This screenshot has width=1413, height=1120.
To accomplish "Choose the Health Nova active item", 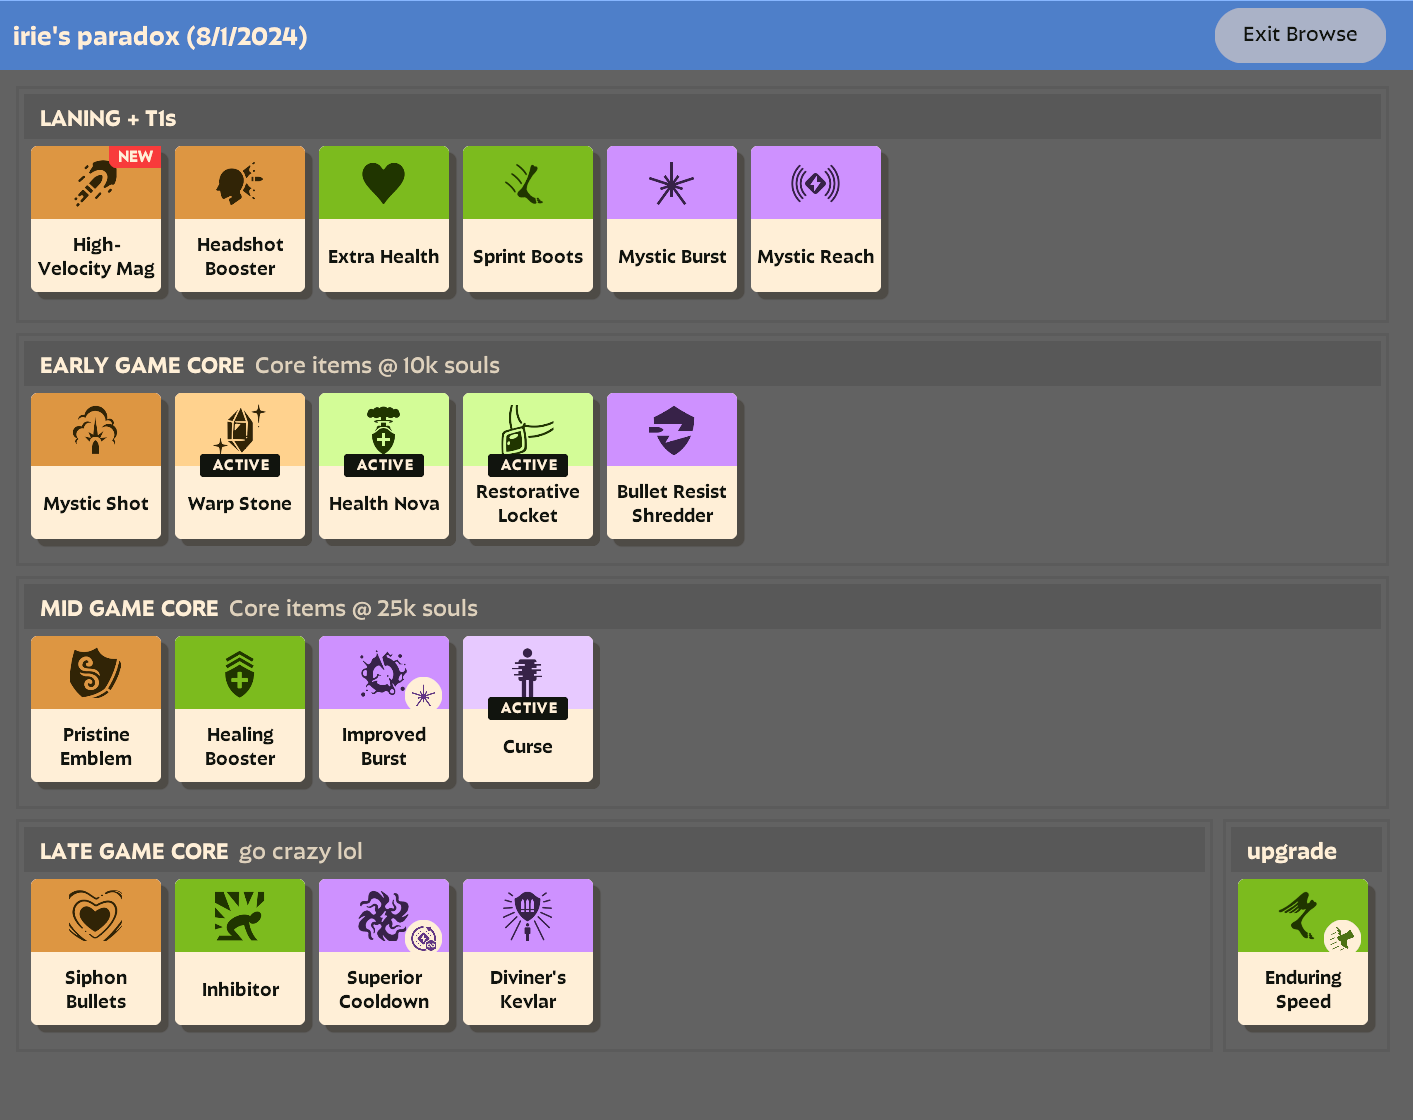I will pyautogui.click(x=384, y=466).
